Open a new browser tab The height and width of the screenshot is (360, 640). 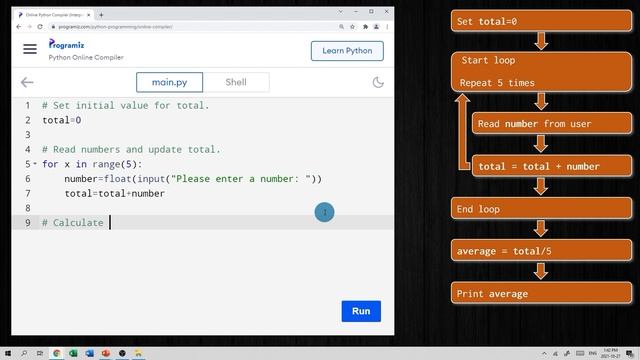[x=101, y=15]
